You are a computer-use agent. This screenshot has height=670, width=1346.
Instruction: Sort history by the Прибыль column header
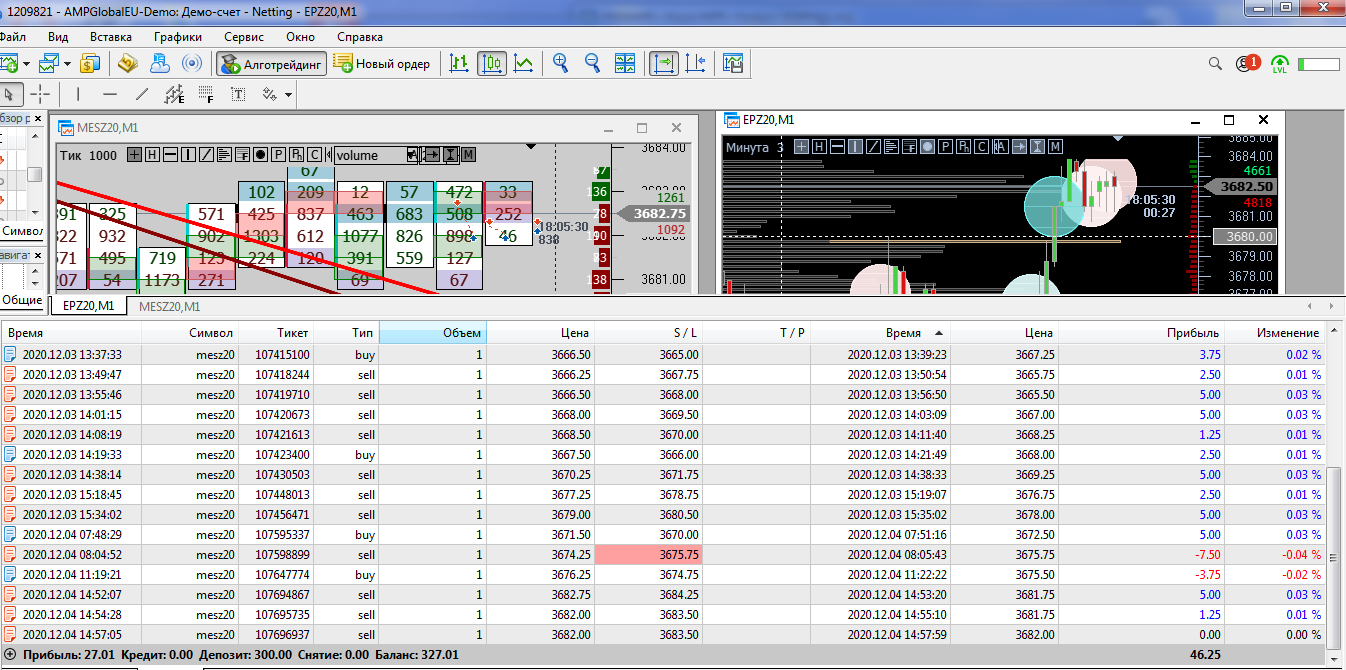(1196, 333)
